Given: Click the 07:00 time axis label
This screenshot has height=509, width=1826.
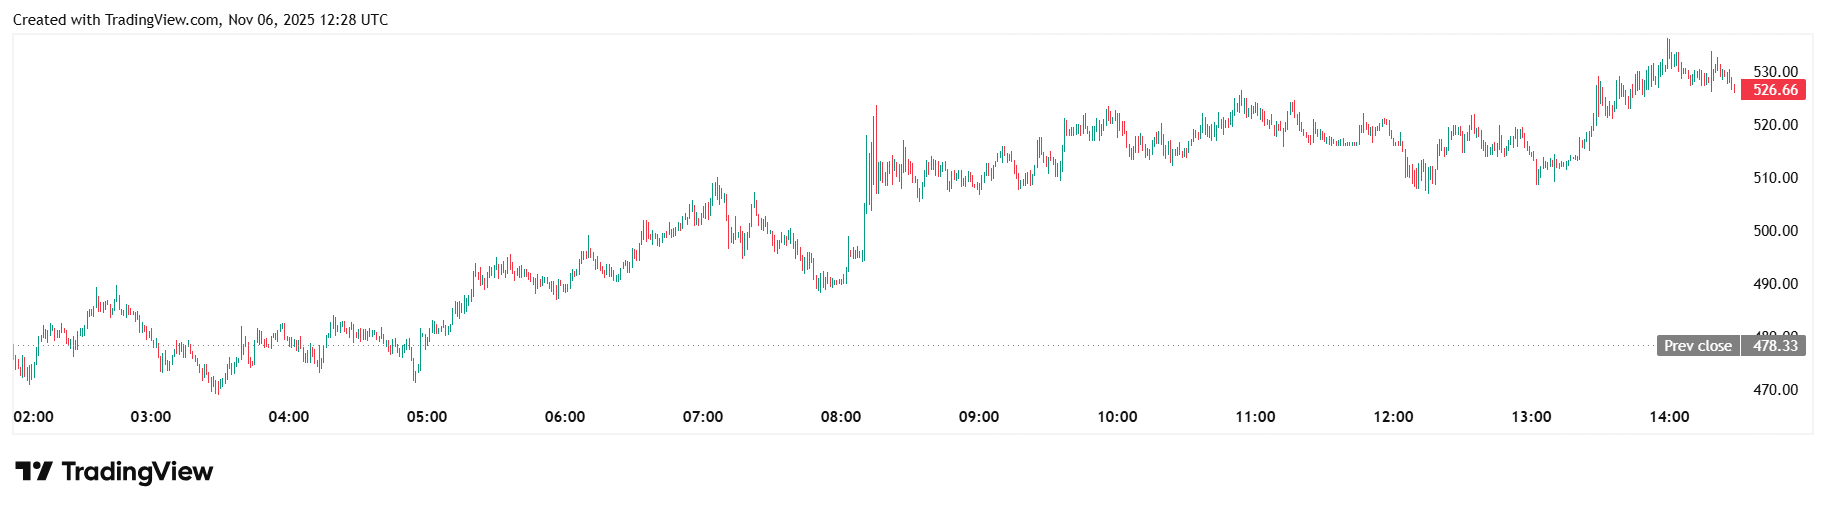Looking at the screenshot, I should [x=703, y=417].
